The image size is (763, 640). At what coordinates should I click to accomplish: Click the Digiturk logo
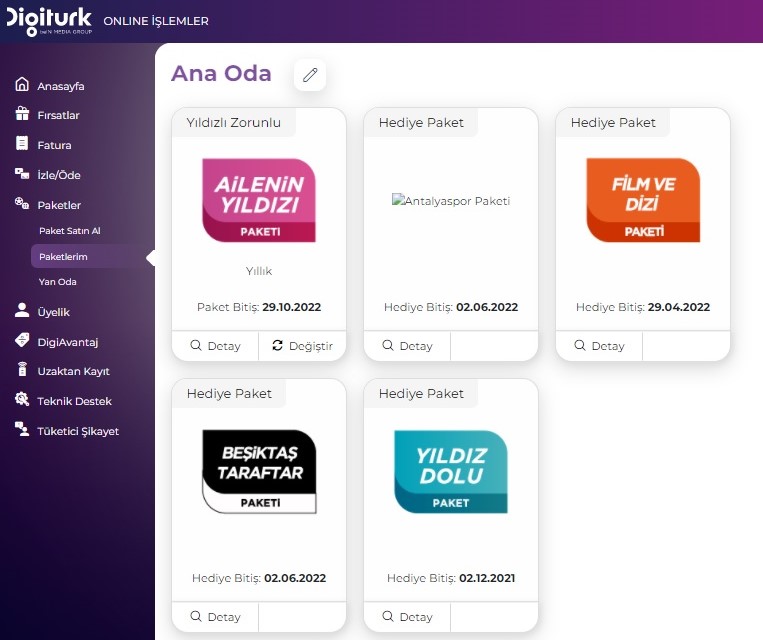click(49, 21)
